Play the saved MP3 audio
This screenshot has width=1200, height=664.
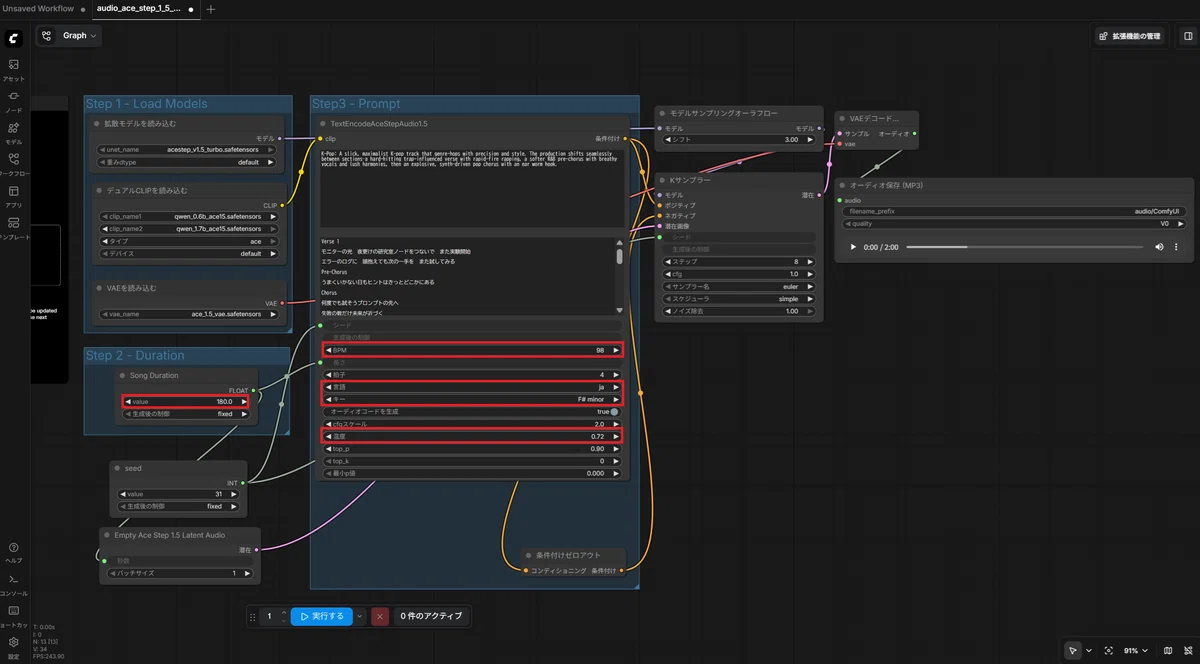pyautogui.click(x=853, y=247)
